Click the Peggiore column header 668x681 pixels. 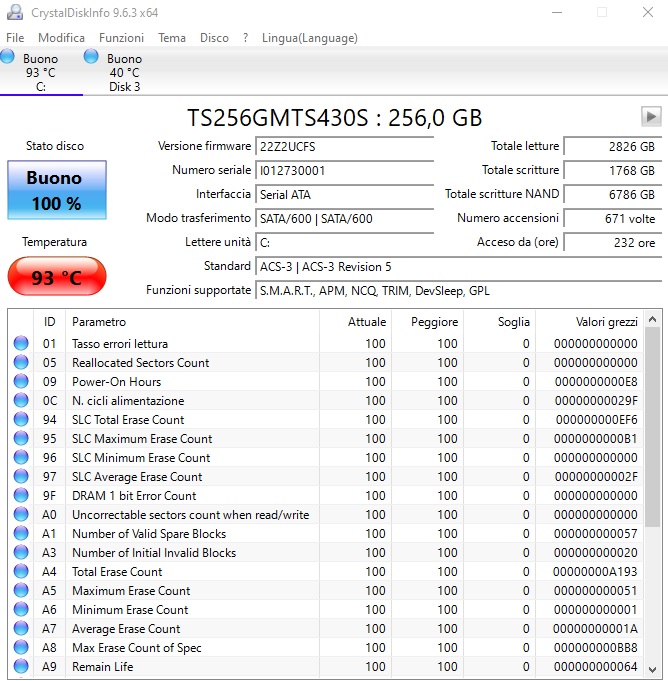pos(427,322)
